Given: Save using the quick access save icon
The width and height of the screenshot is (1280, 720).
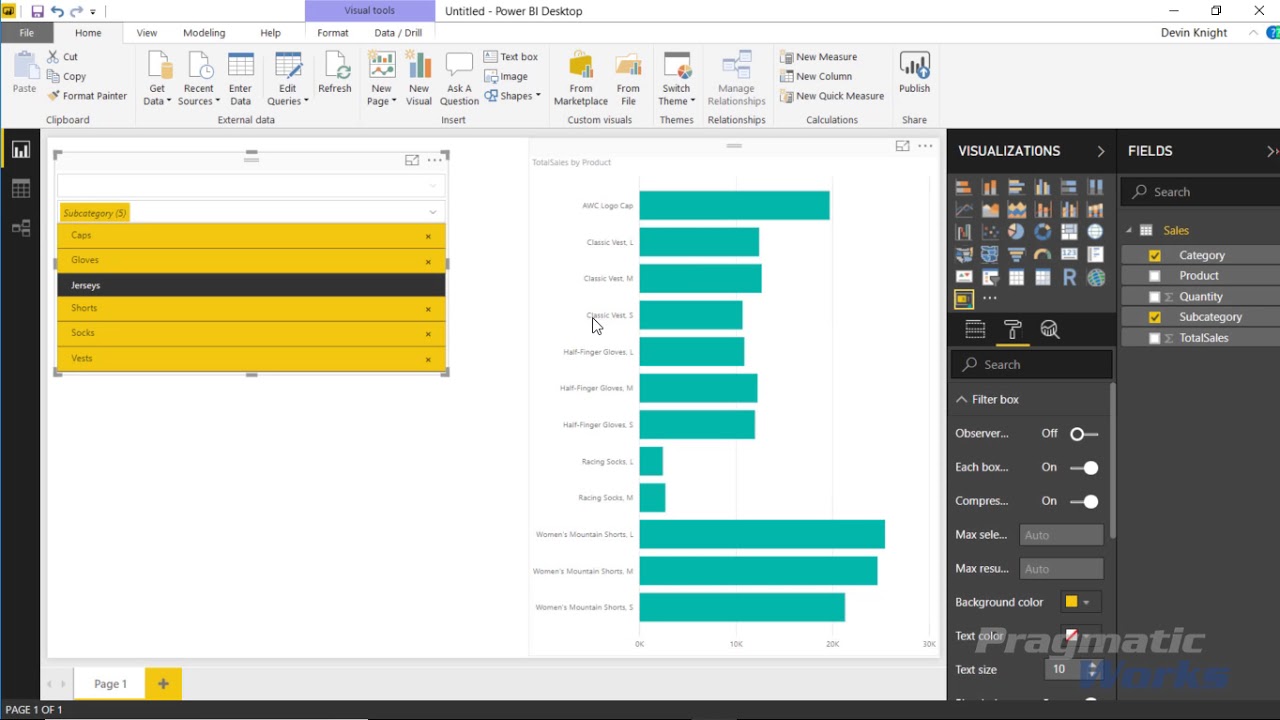Looking at the screenshot, I should click(x=37, y=11).
